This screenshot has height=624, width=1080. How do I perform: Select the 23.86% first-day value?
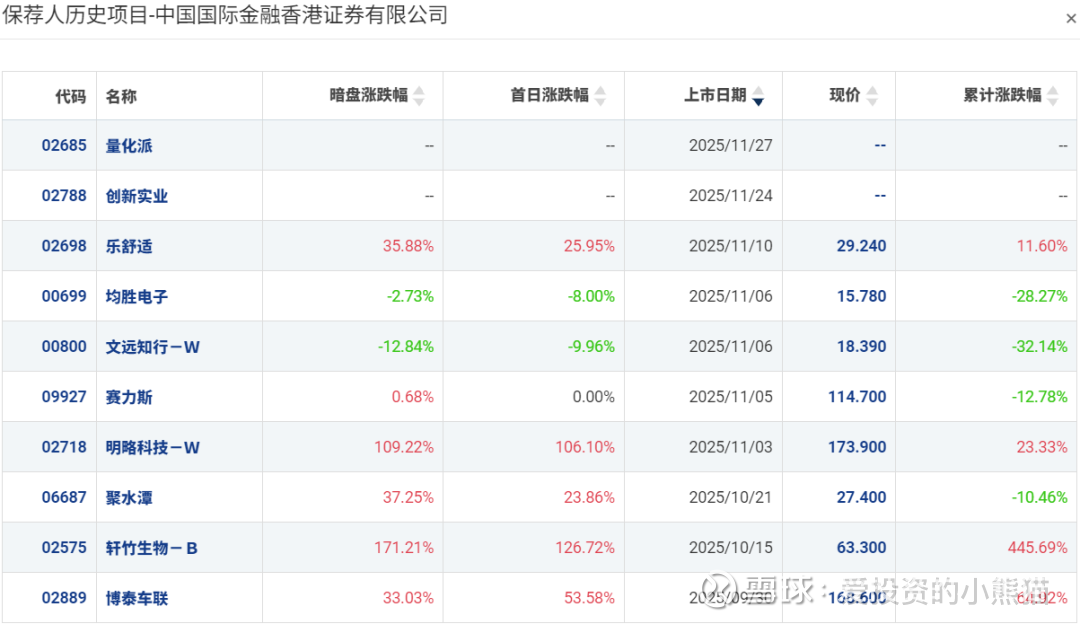coord(589,497)
